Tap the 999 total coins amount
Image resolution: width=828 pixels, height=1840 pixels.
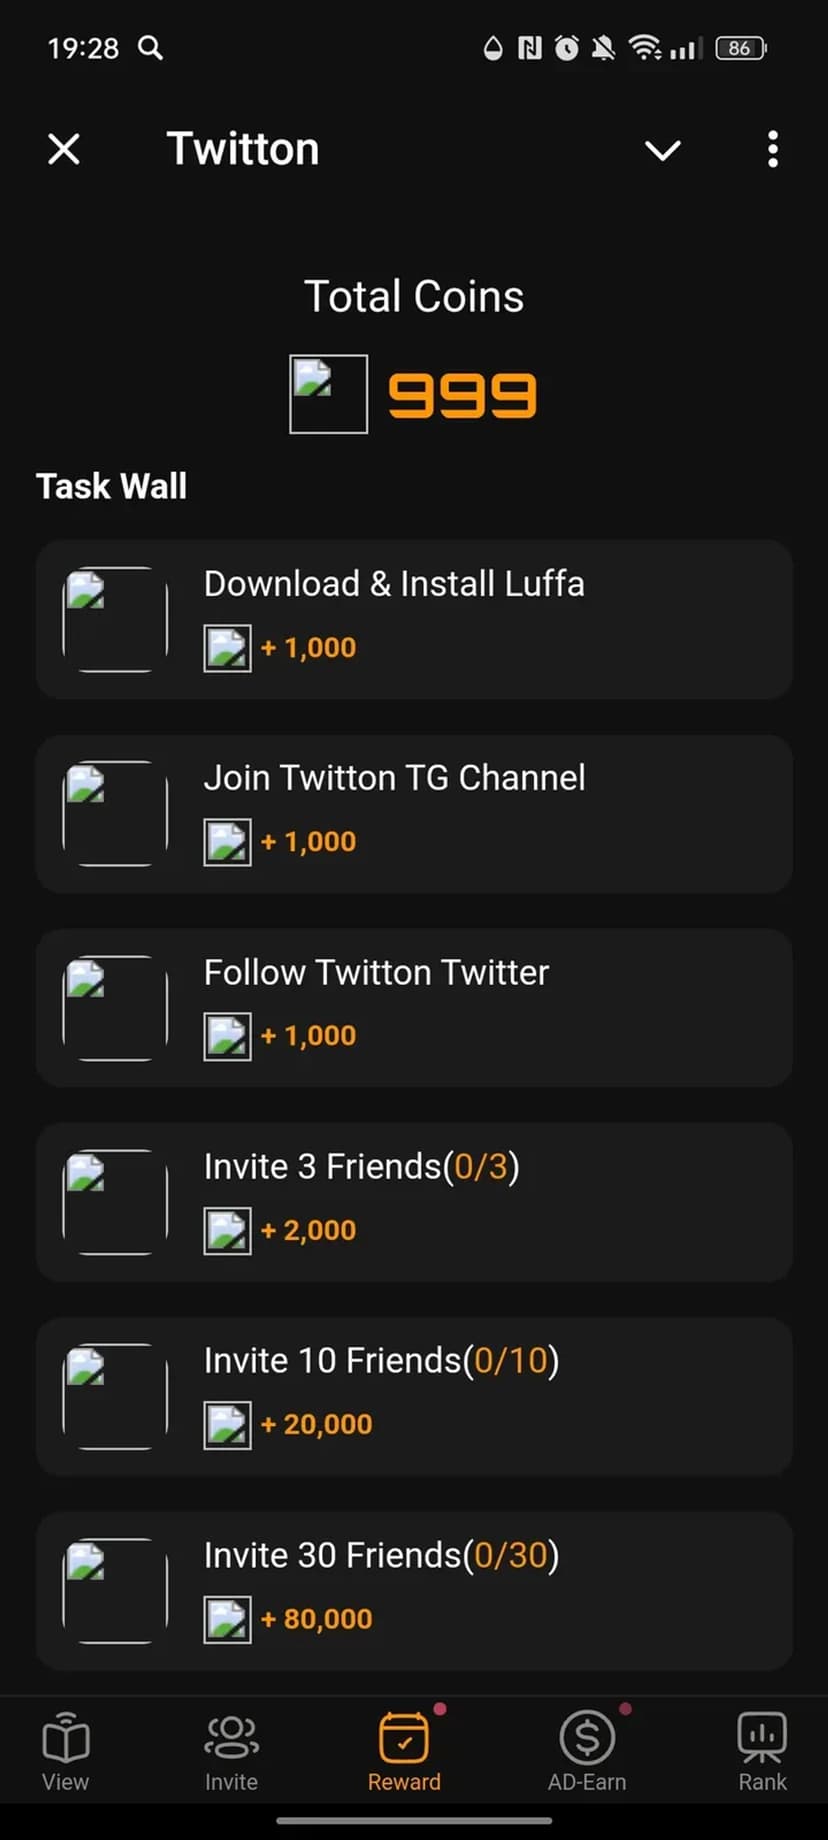(462, 395)
